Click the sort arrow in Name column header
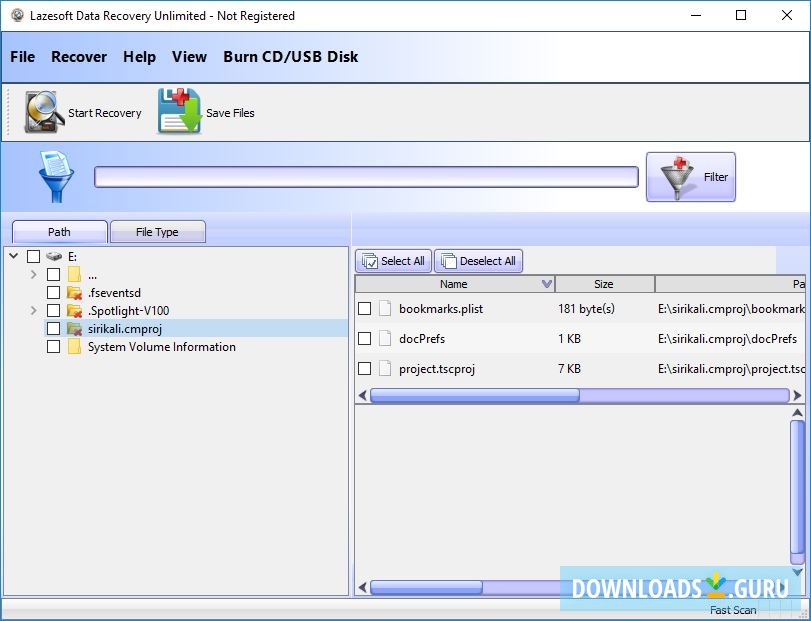The image size is (811, 621). tap(546, 284)
